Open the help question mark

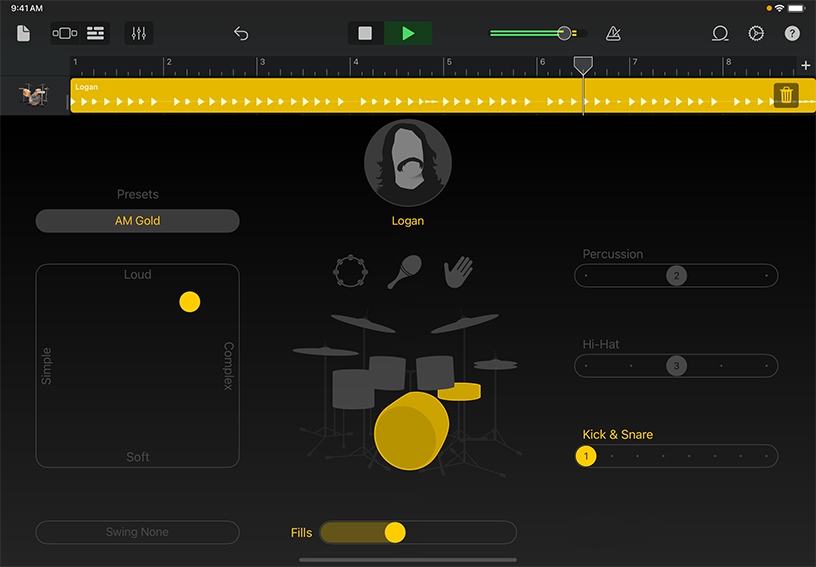tap(792, 33)
